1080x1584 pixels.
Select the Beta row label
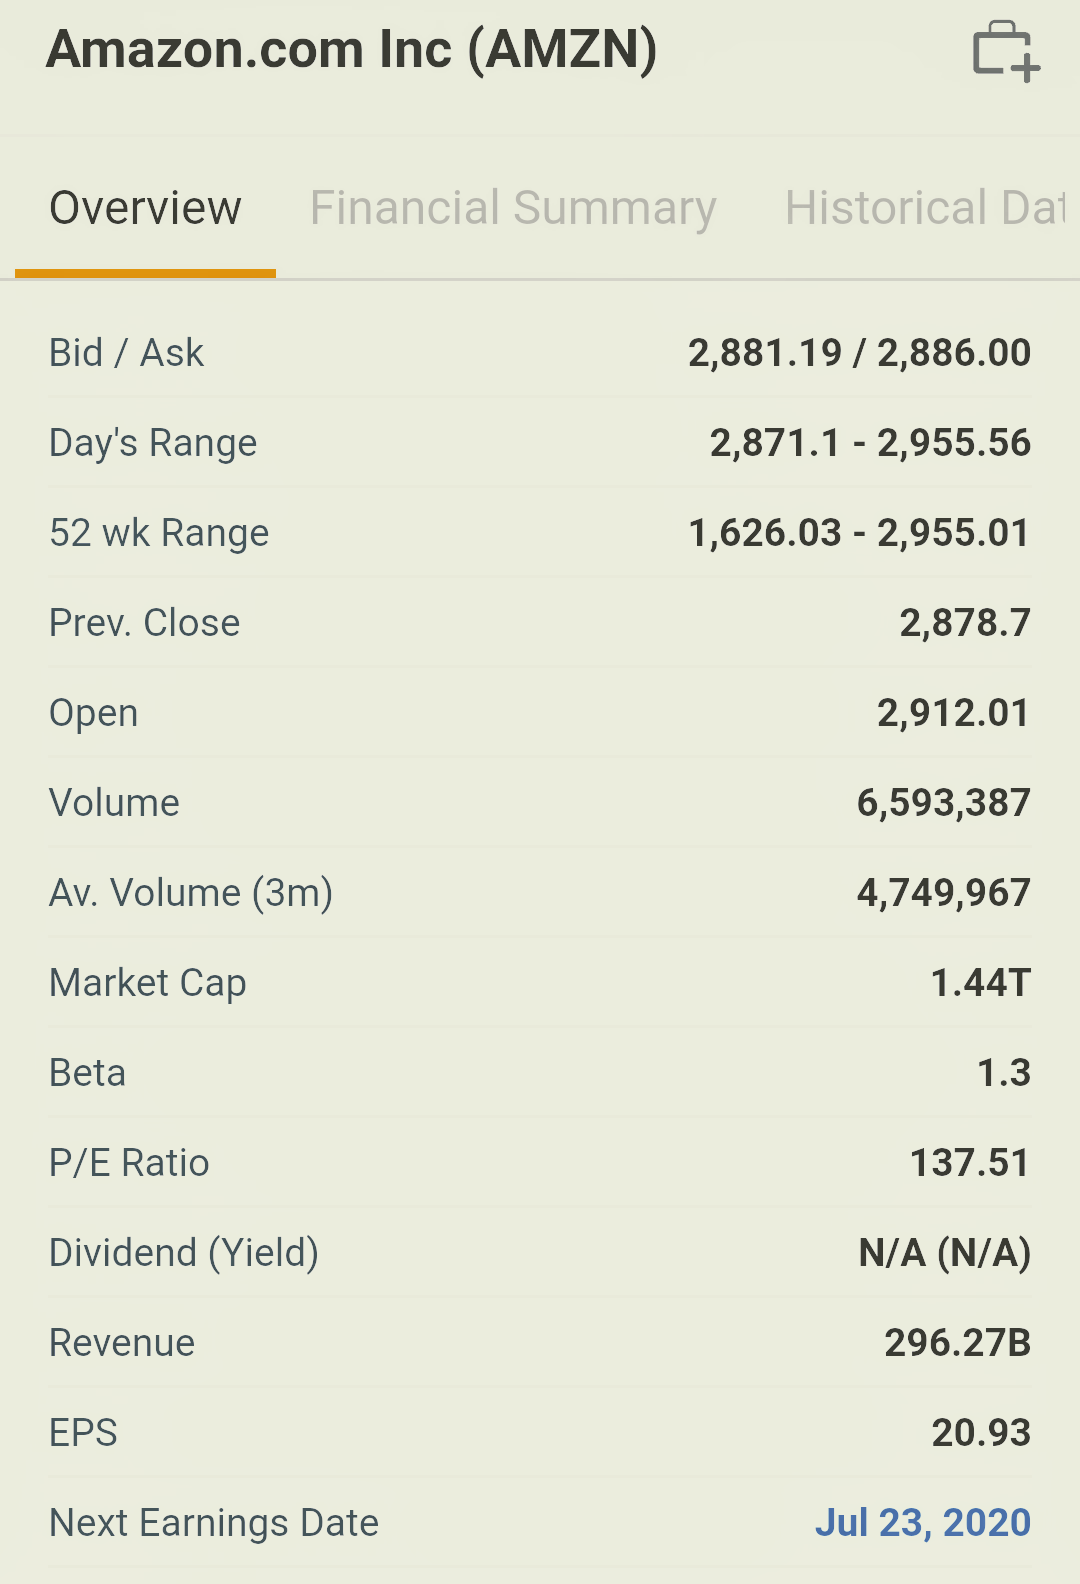88,1073
